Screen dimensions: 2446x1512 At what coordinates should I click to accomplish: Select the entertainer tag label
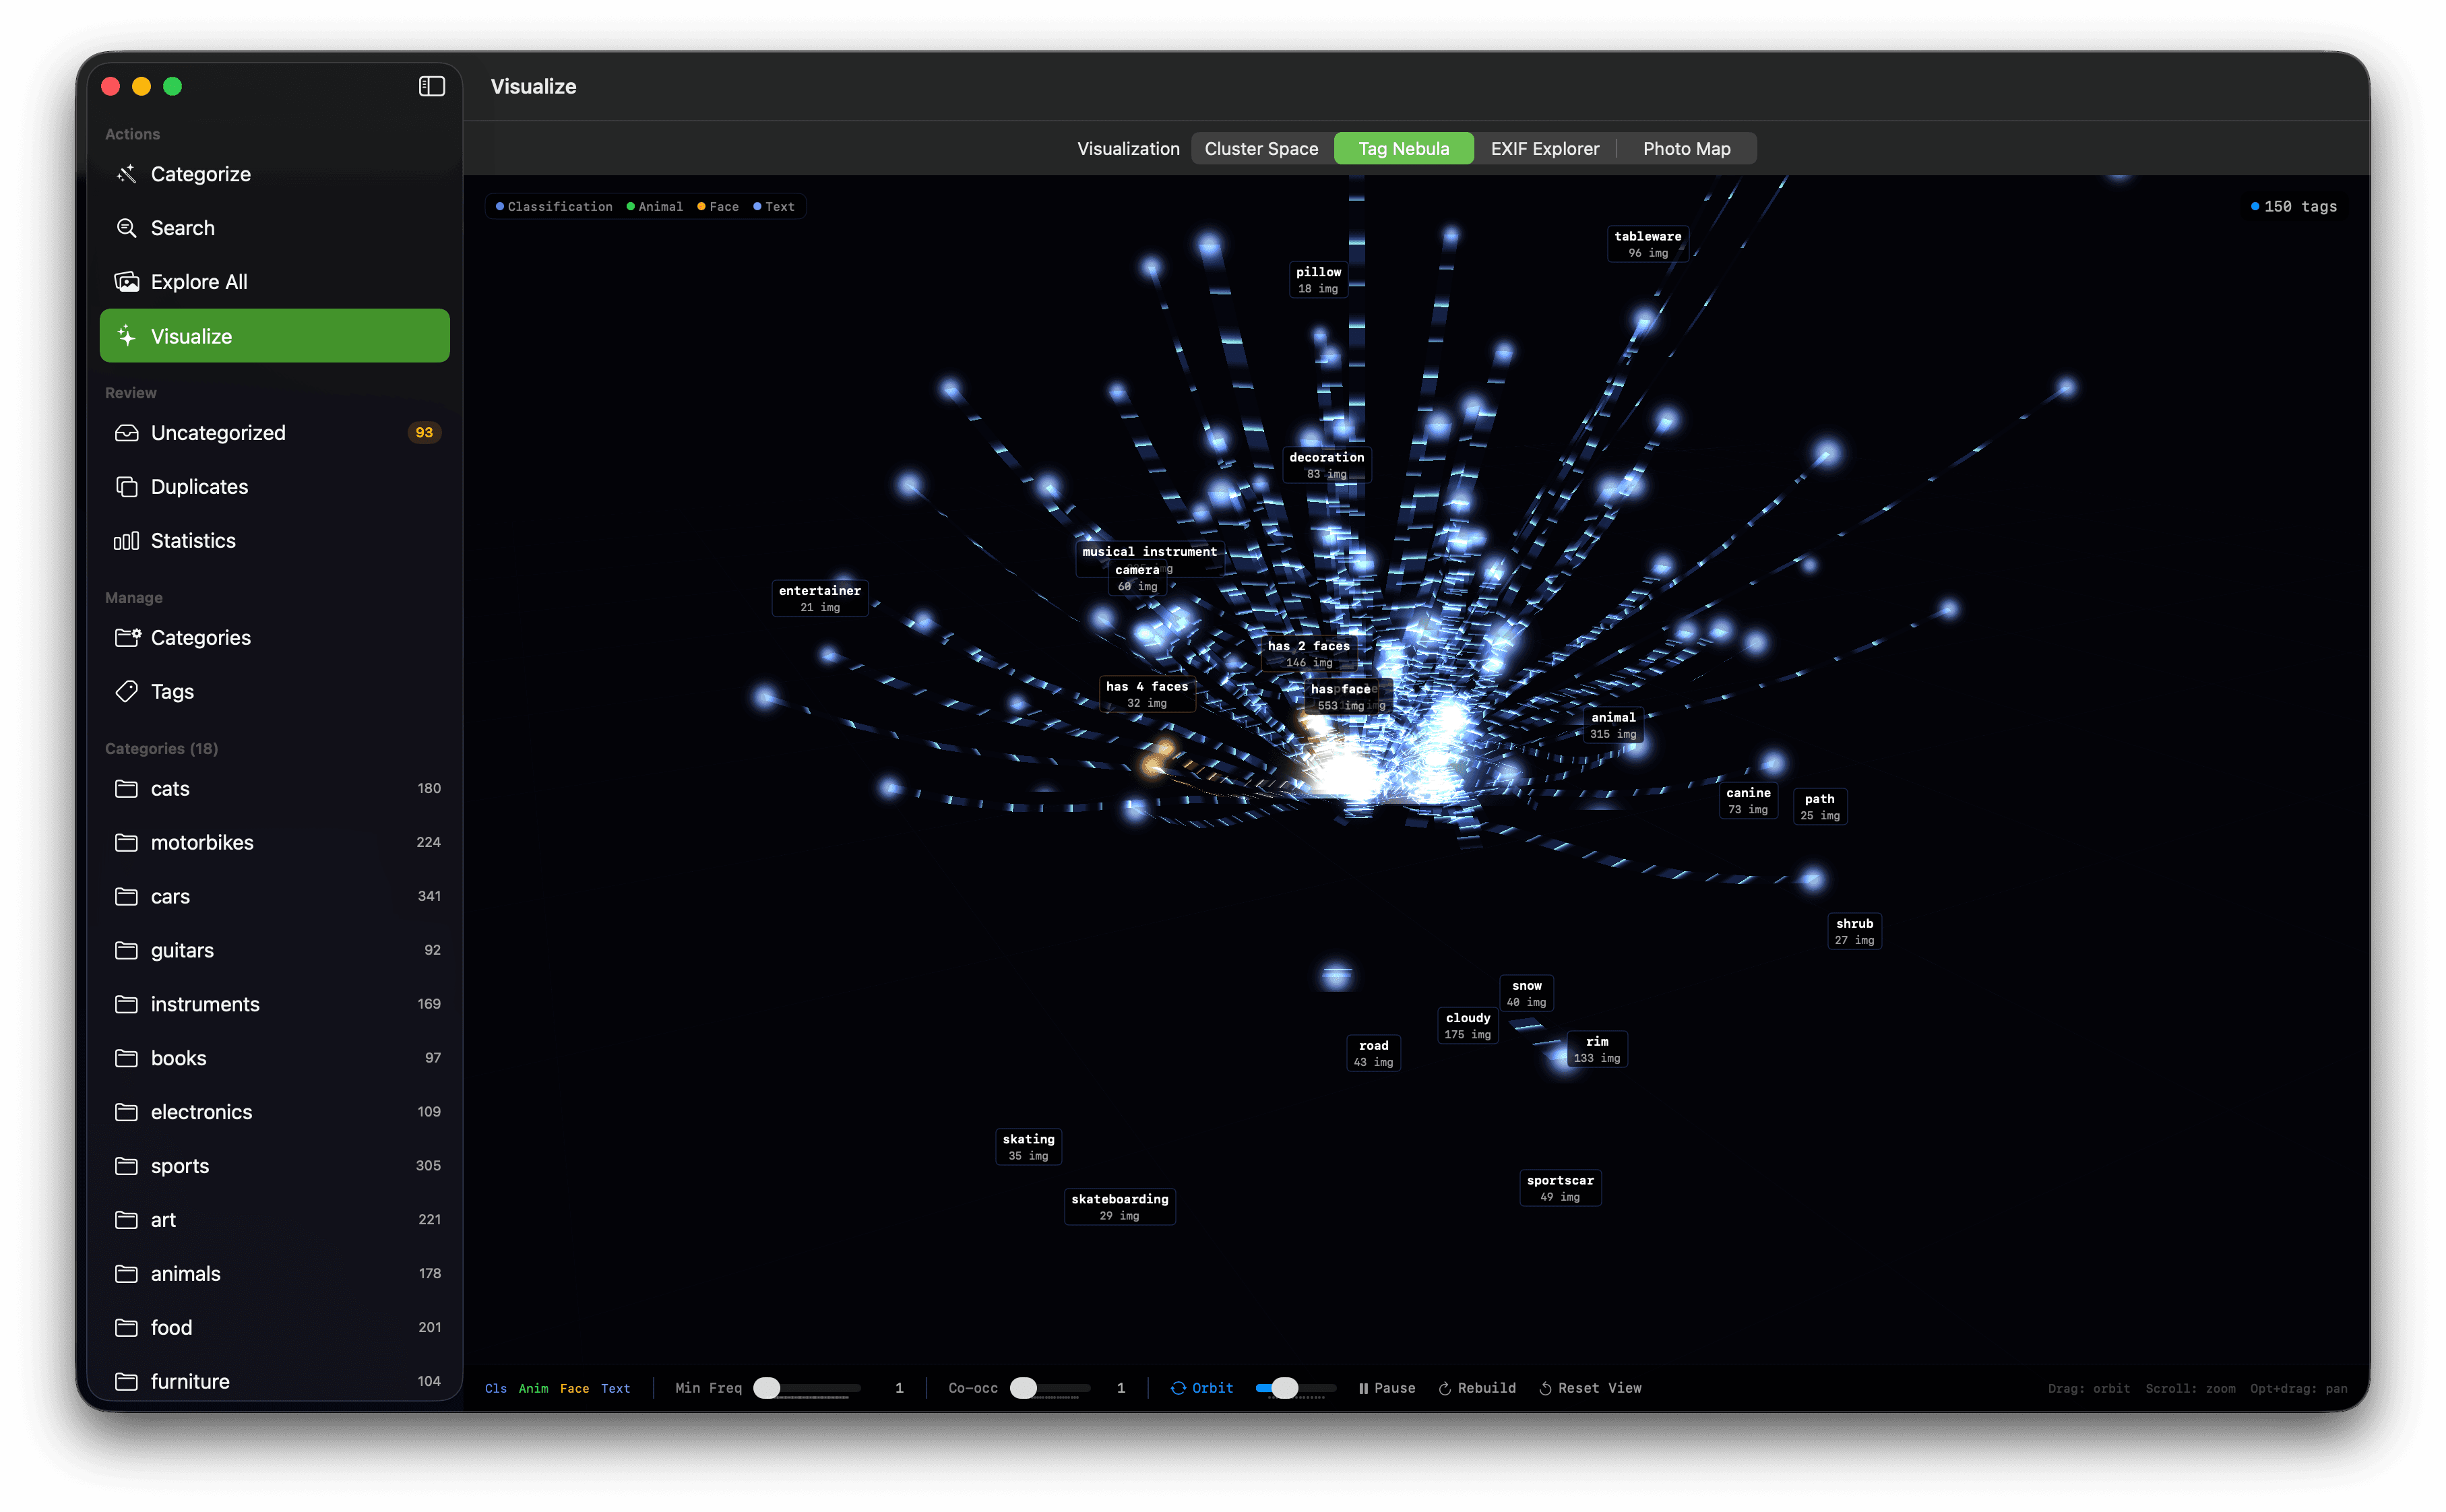click(x=819, y=598)
